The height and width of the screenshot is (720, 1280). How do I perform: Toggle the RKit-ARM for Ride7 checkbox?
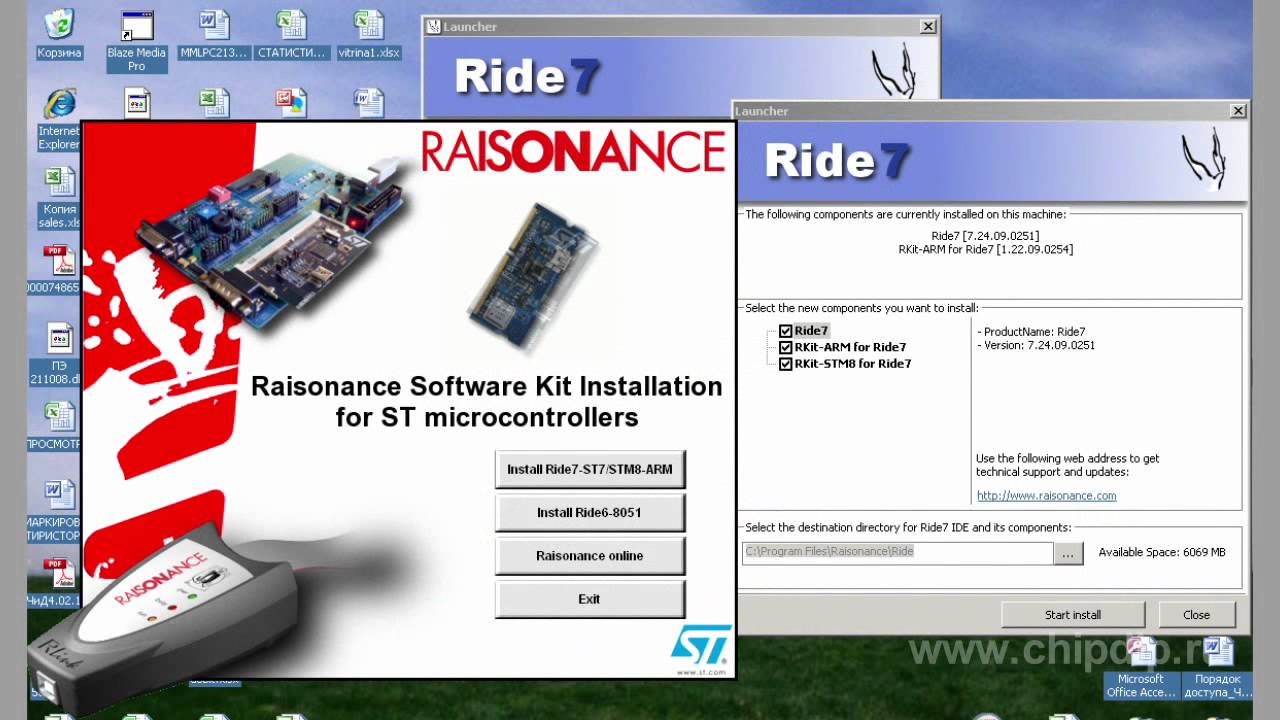tap(785, 347)
